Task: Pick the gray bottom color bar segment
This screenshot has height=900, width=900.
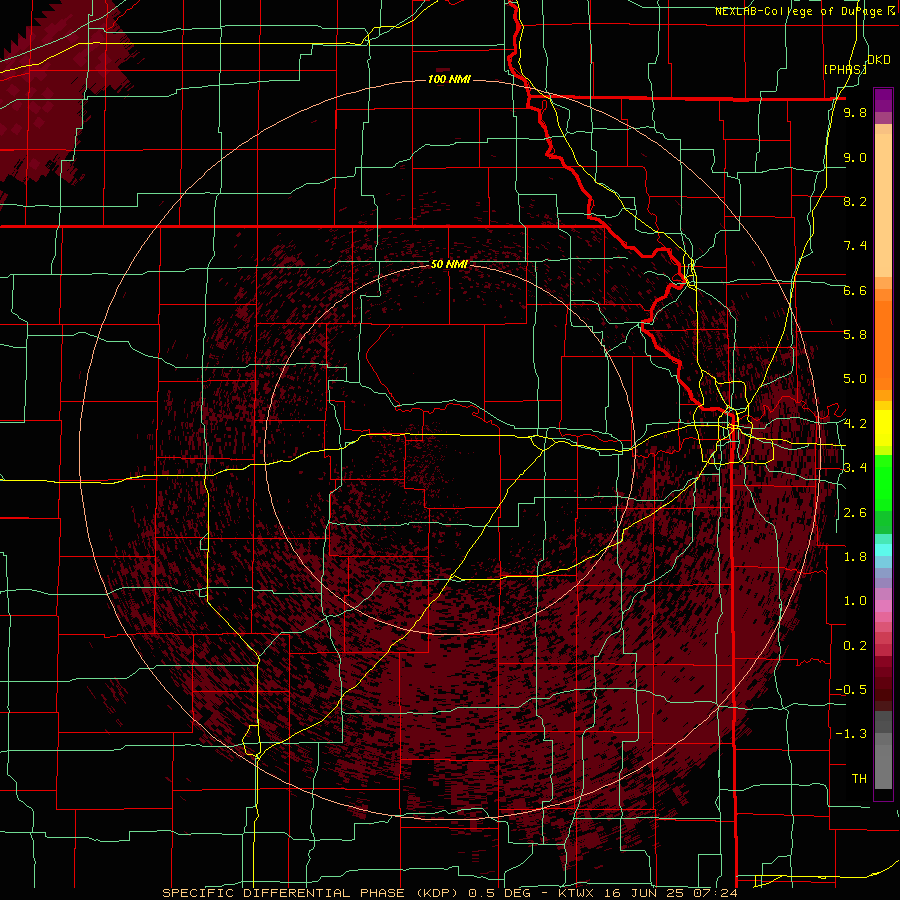Action: point(883,766)
